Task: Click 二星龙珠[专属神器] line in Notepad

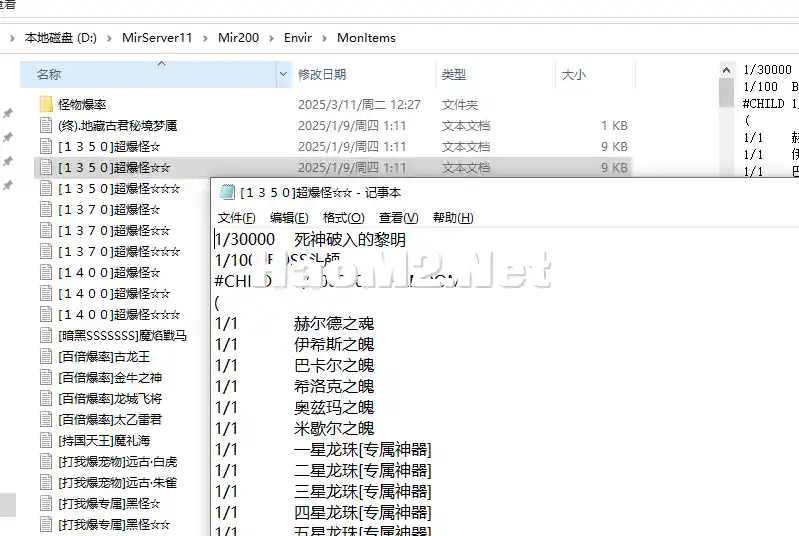Action: 362,470
